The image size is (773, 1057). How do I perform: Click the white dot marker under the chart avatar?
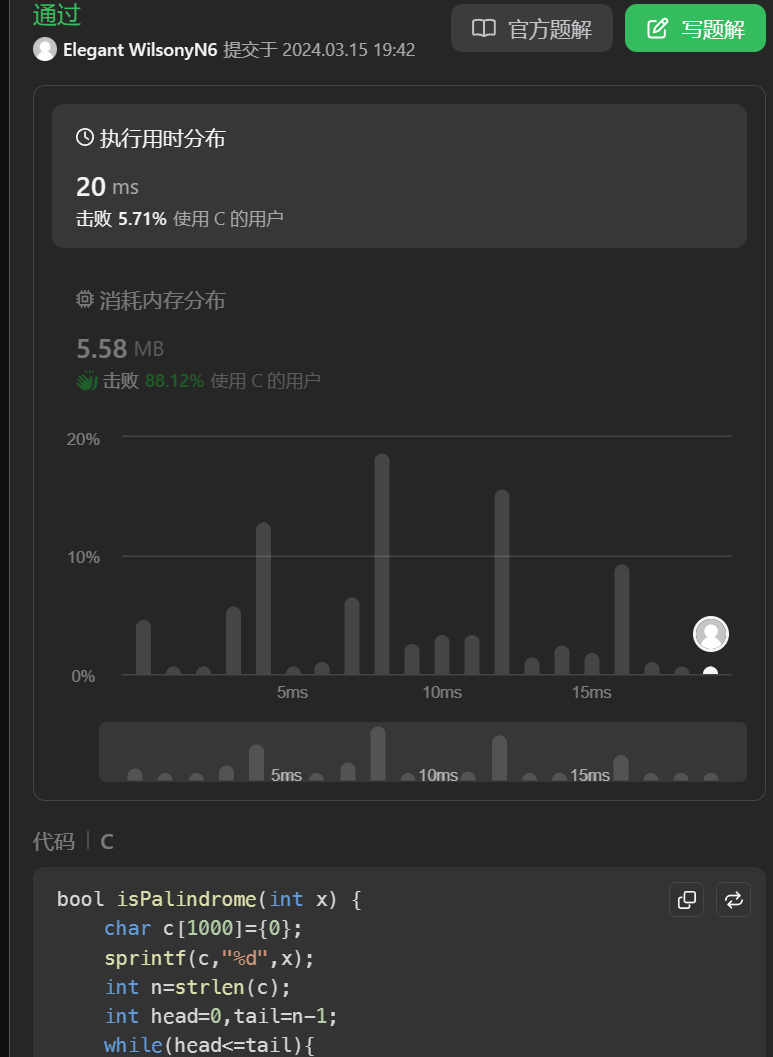pos(710,671)
